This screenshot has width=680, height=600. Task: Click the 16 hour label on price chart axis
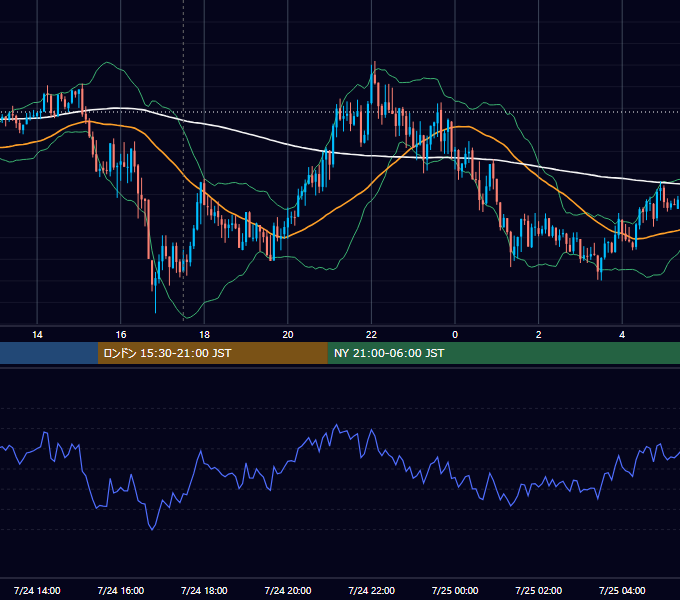tap(121, 335)
